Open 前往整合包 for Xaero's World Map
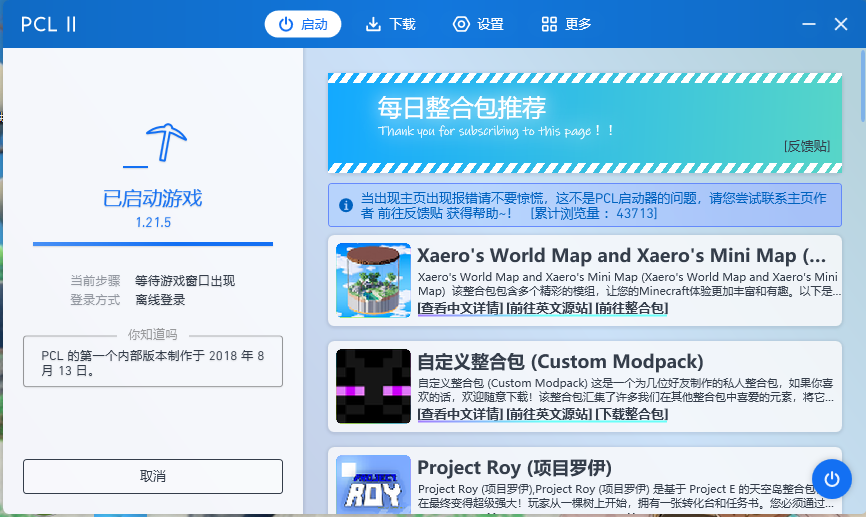Viewport: 866px width, 517px height. coord(631,308)
